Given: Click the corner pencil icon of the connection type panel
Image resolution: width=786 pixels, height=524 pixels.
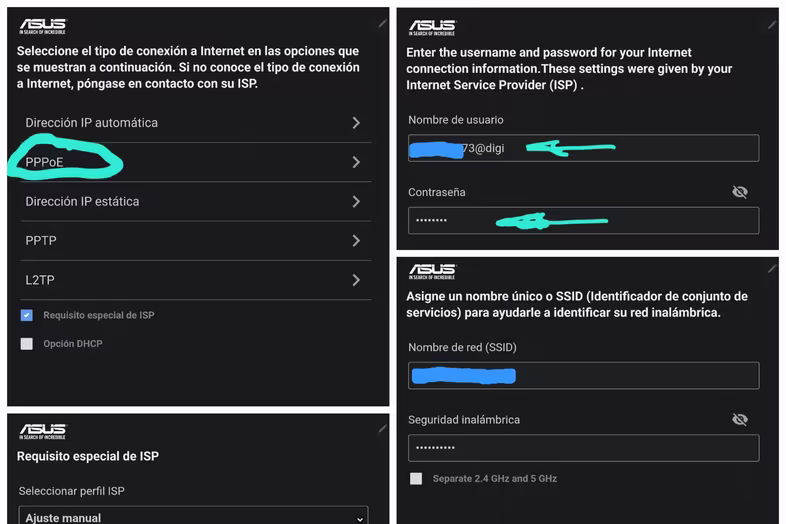Looking at the screenshot, I should 382,23.
